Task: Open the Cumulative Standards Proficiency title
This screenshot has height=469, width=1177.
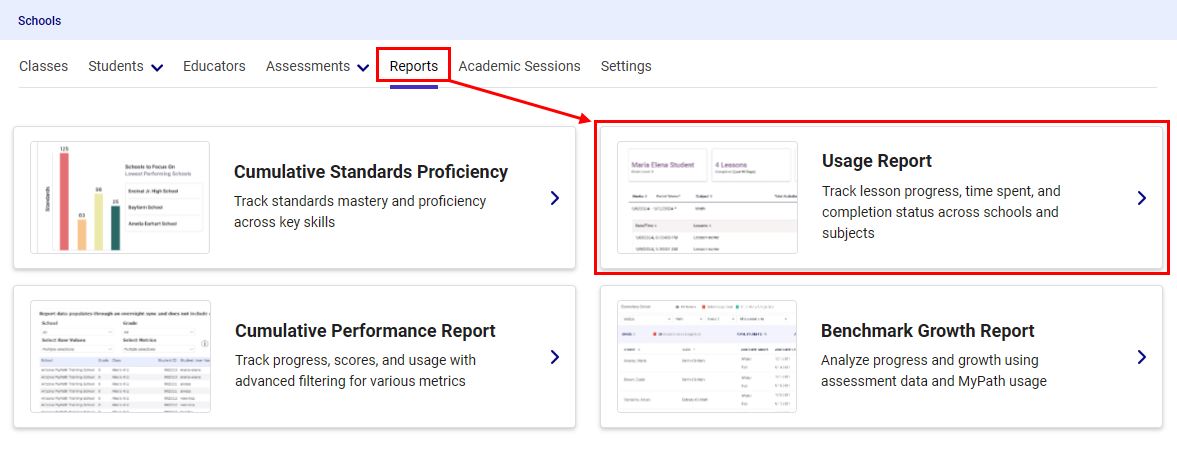Action: coord(371,172)
